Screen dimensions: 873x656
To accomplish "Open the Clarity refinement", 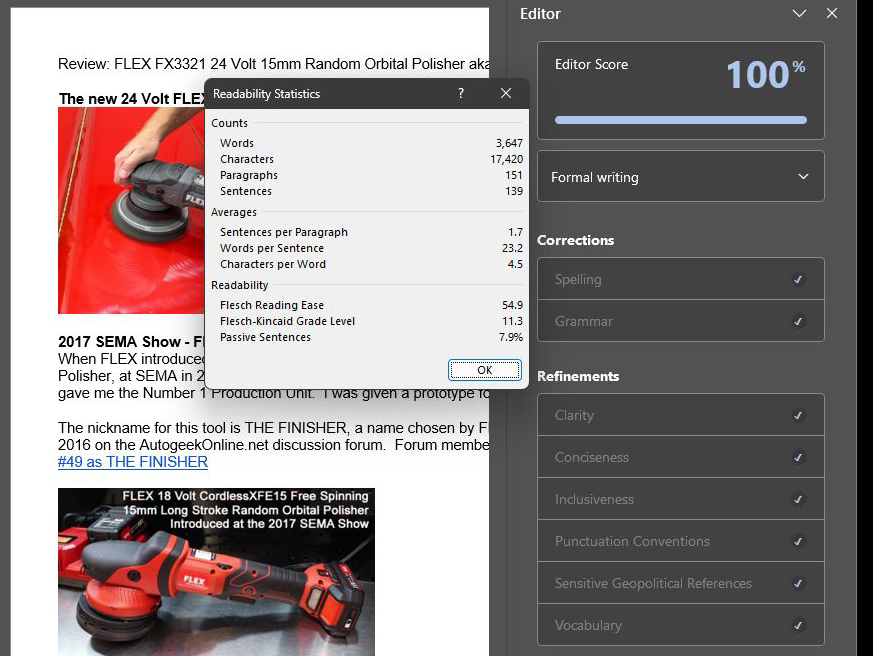I will pos(680,415).
